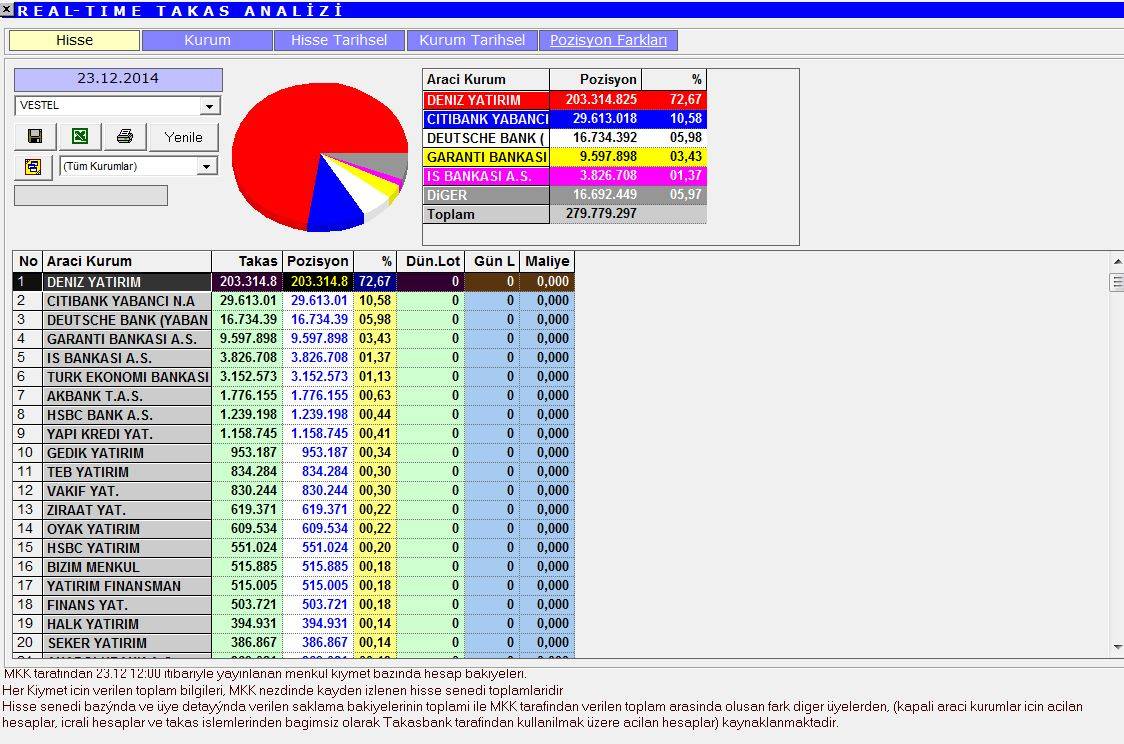
Task: Sort by the Takas column header
Action: point(247,261)
